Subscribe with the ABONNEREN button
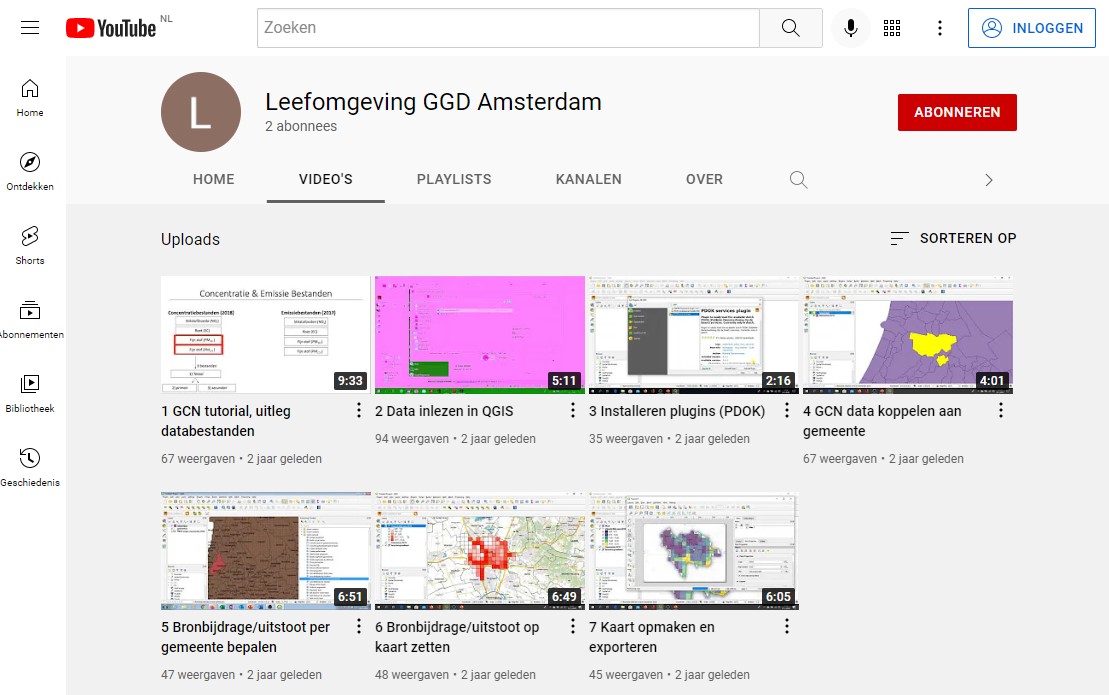 coord(957,112)
